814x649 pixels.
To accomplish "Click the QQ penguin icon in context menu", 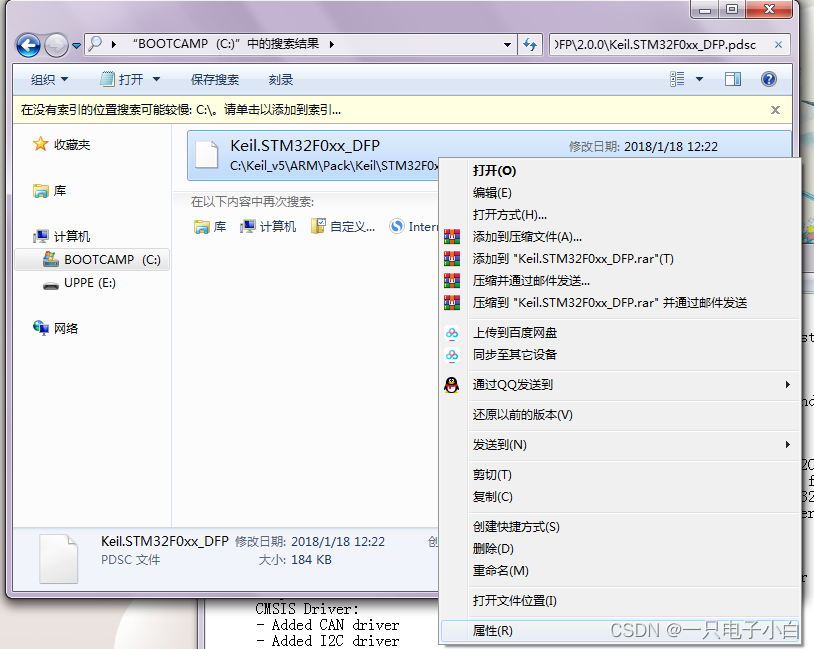I will click(452, 385).
